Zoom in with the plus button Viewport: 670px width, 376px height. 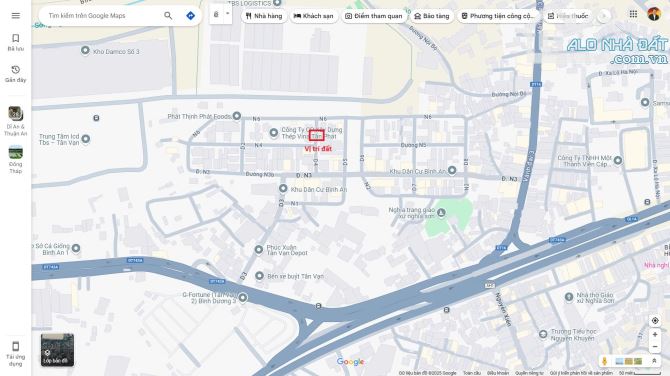tap(655, 335)
